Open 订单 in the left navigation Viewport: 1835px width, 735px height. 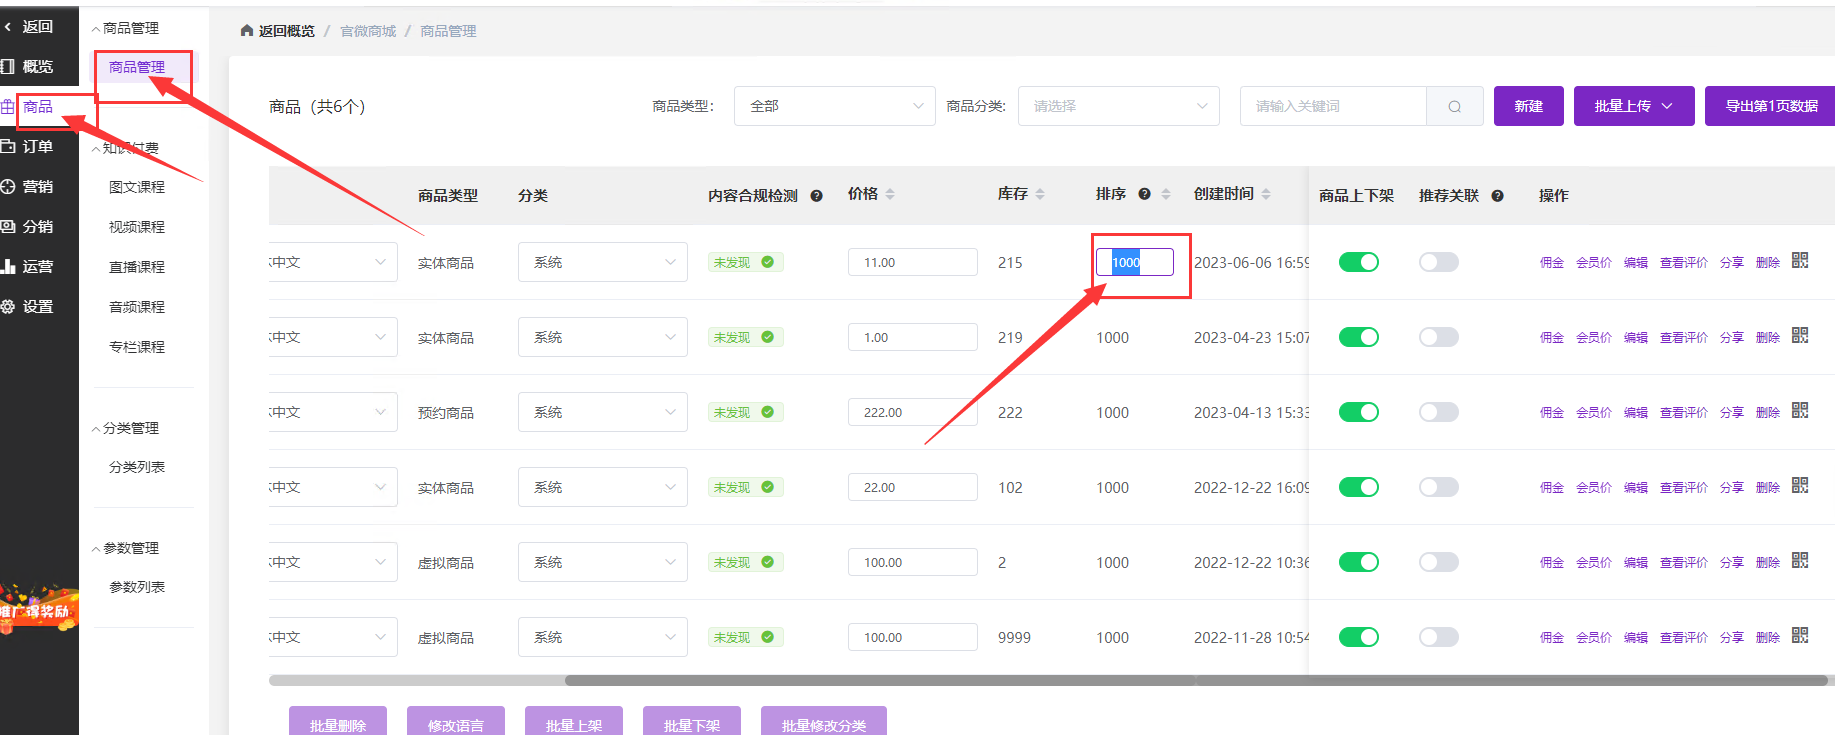pyautogui.click(x=38, y=147)
